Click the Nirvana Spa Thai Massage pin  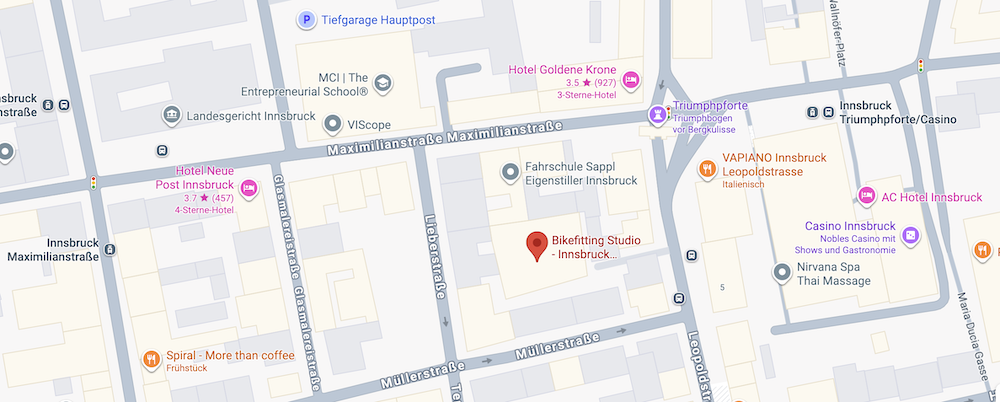coord(783,273)
